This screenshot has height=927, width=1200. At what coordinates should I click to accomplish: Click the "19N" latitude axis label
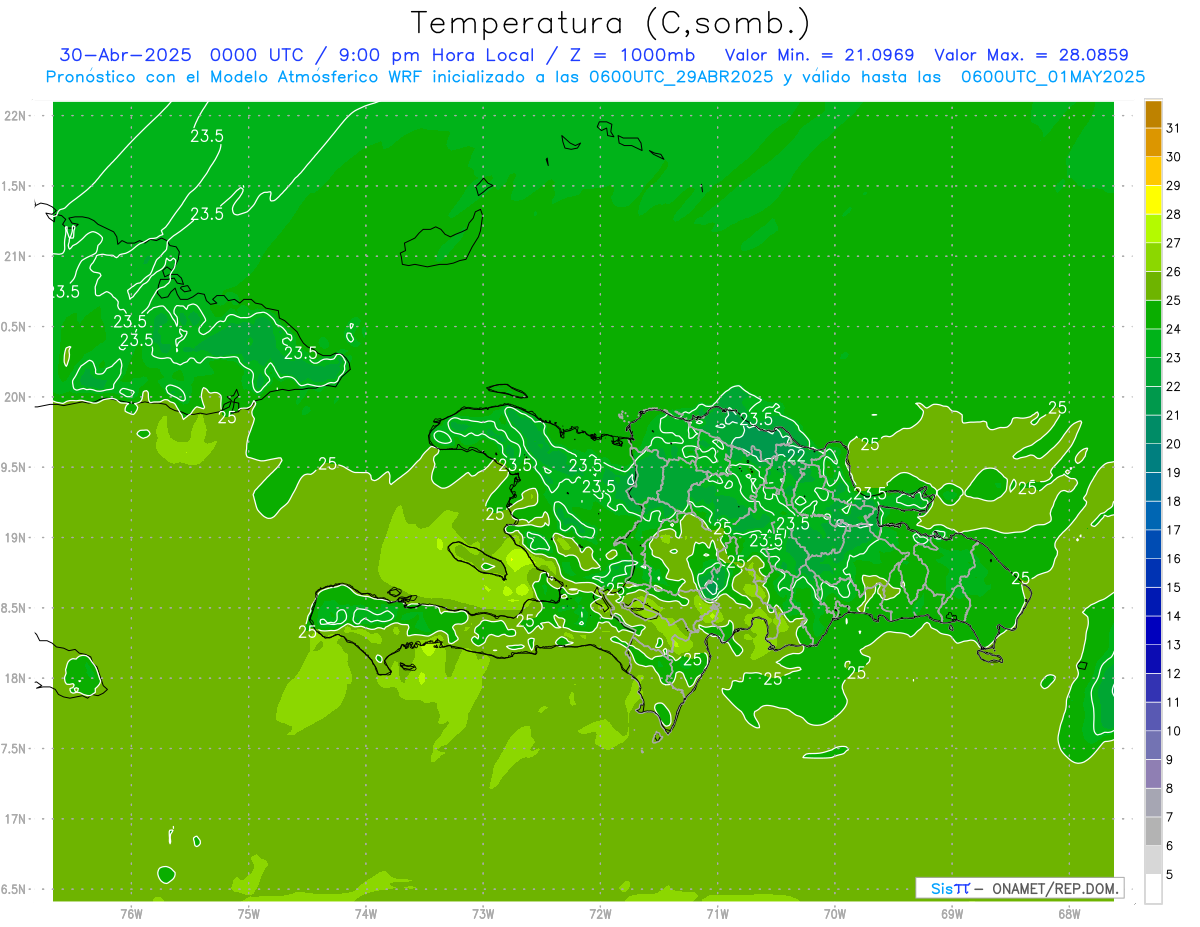(x=15, y=538)
